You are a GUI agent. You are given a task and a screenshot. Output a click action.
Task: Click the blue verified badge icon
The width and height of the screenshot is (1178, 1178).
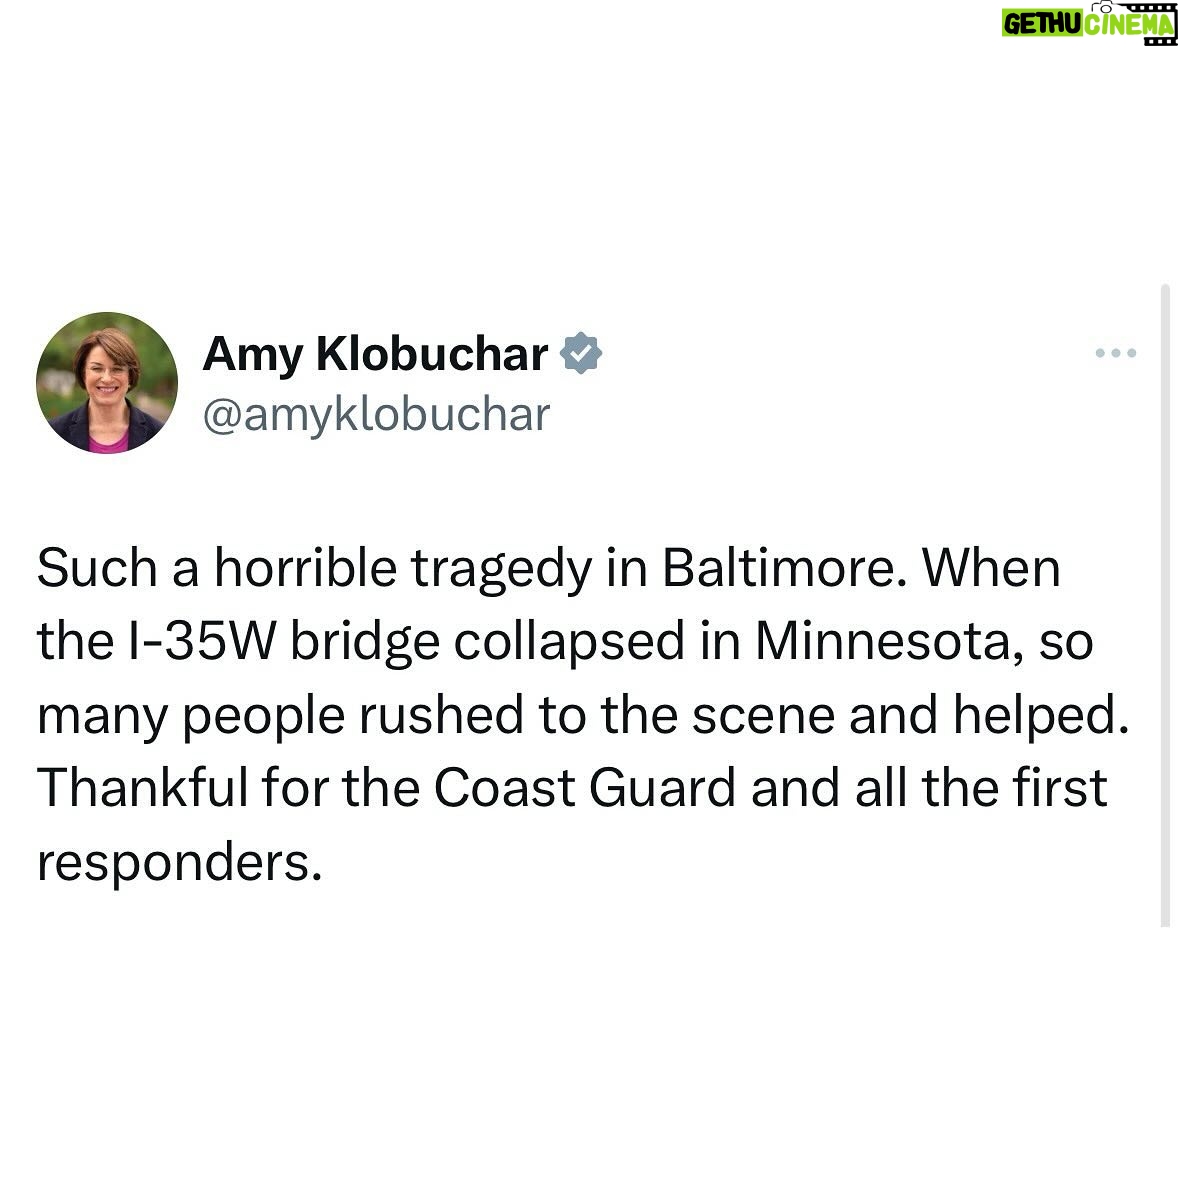(581, 353)
